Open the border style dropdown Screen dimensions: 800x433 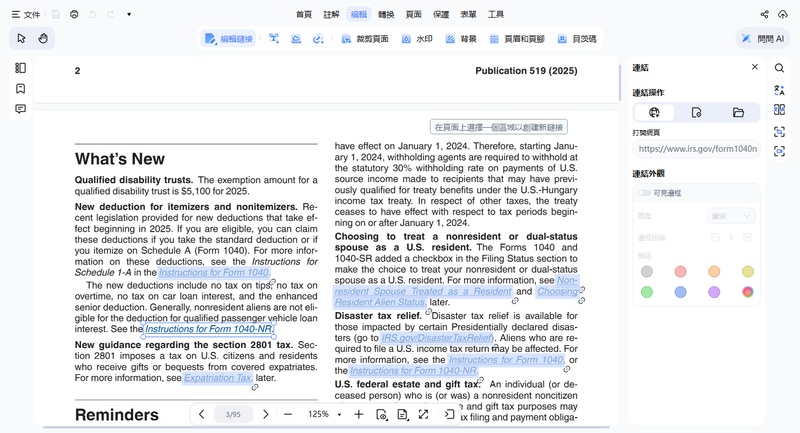[731, 216]
